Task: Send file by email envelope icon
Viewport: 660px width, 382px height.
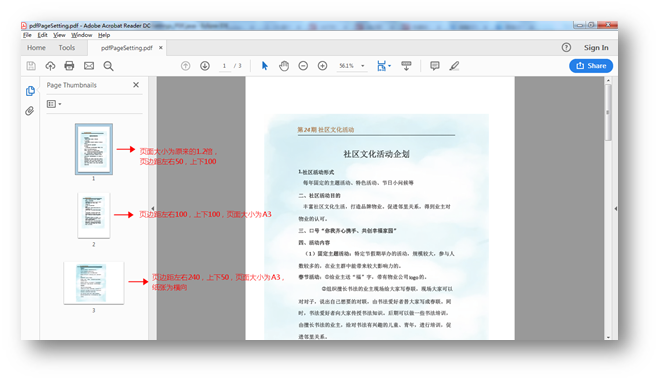Action: coord(89,66)
